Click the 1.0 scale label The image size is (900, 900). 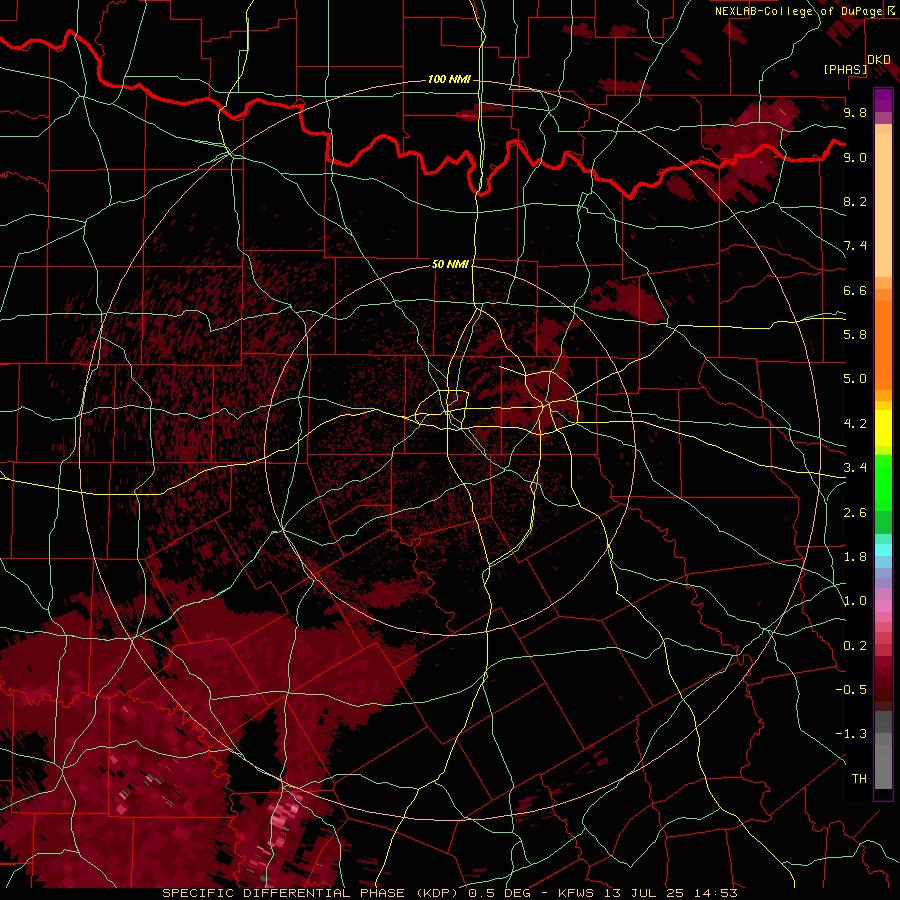[x=855, y=601]
